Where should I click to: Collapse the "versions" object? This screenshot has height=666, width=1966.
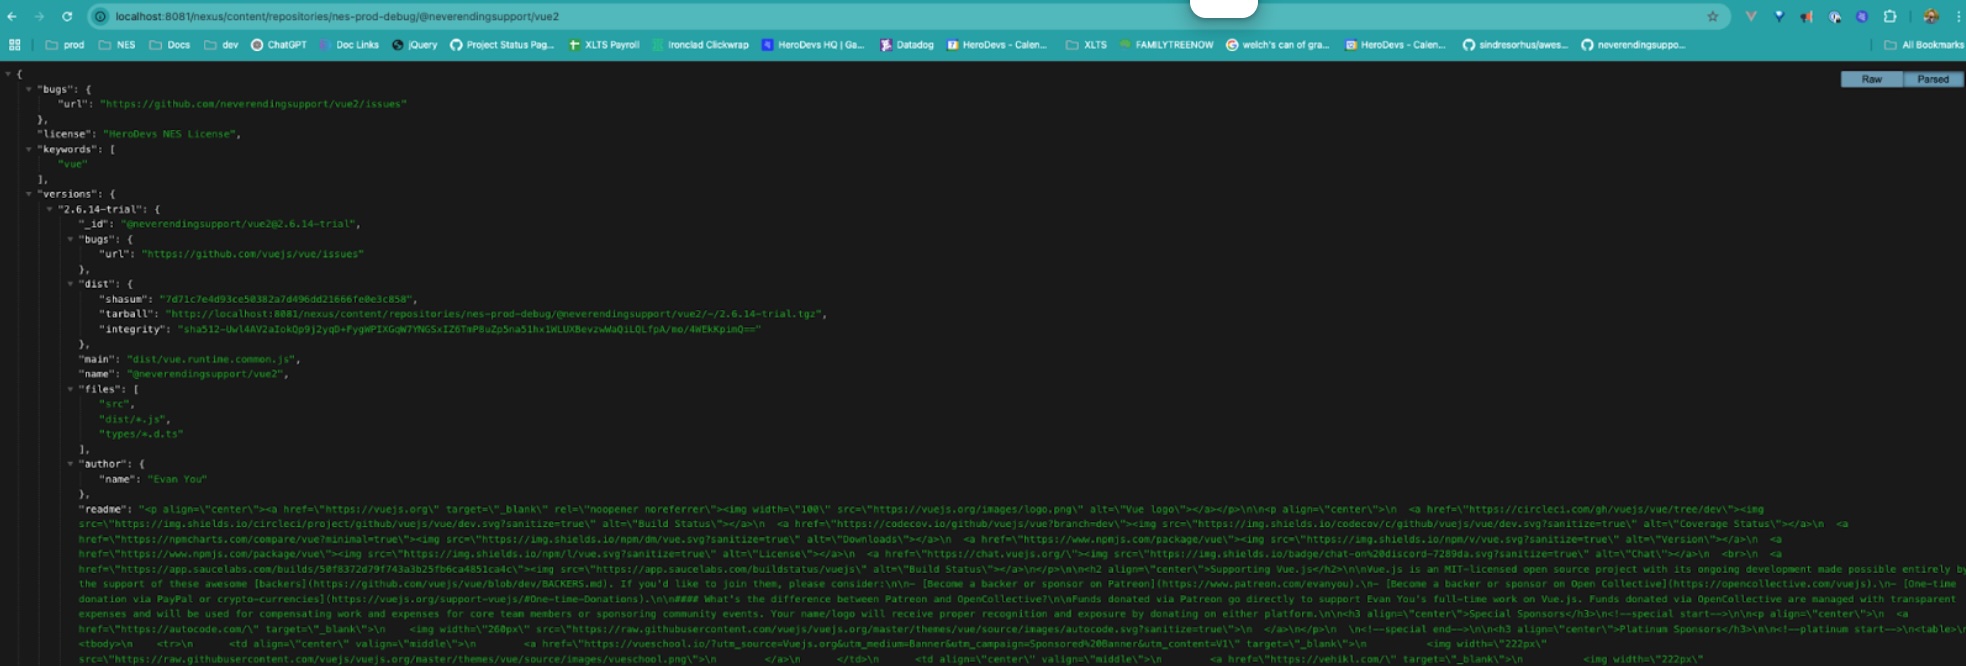29,194
